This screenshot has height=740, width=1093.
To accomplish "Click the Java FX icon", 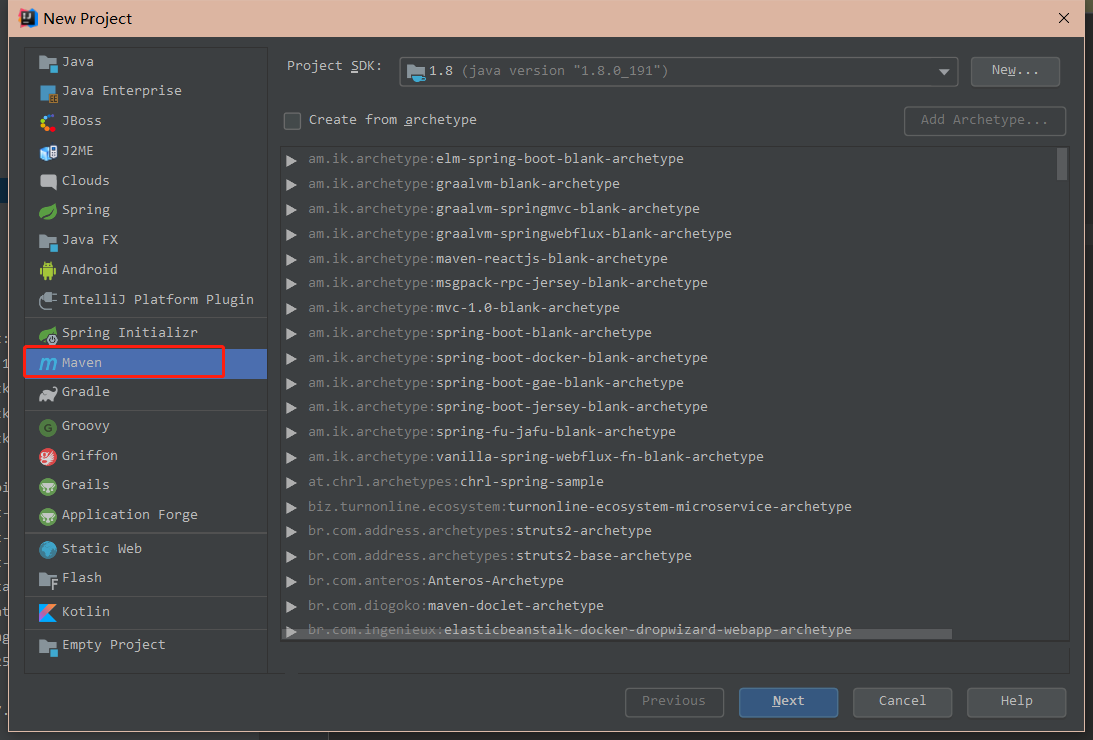I will [48, 241].
